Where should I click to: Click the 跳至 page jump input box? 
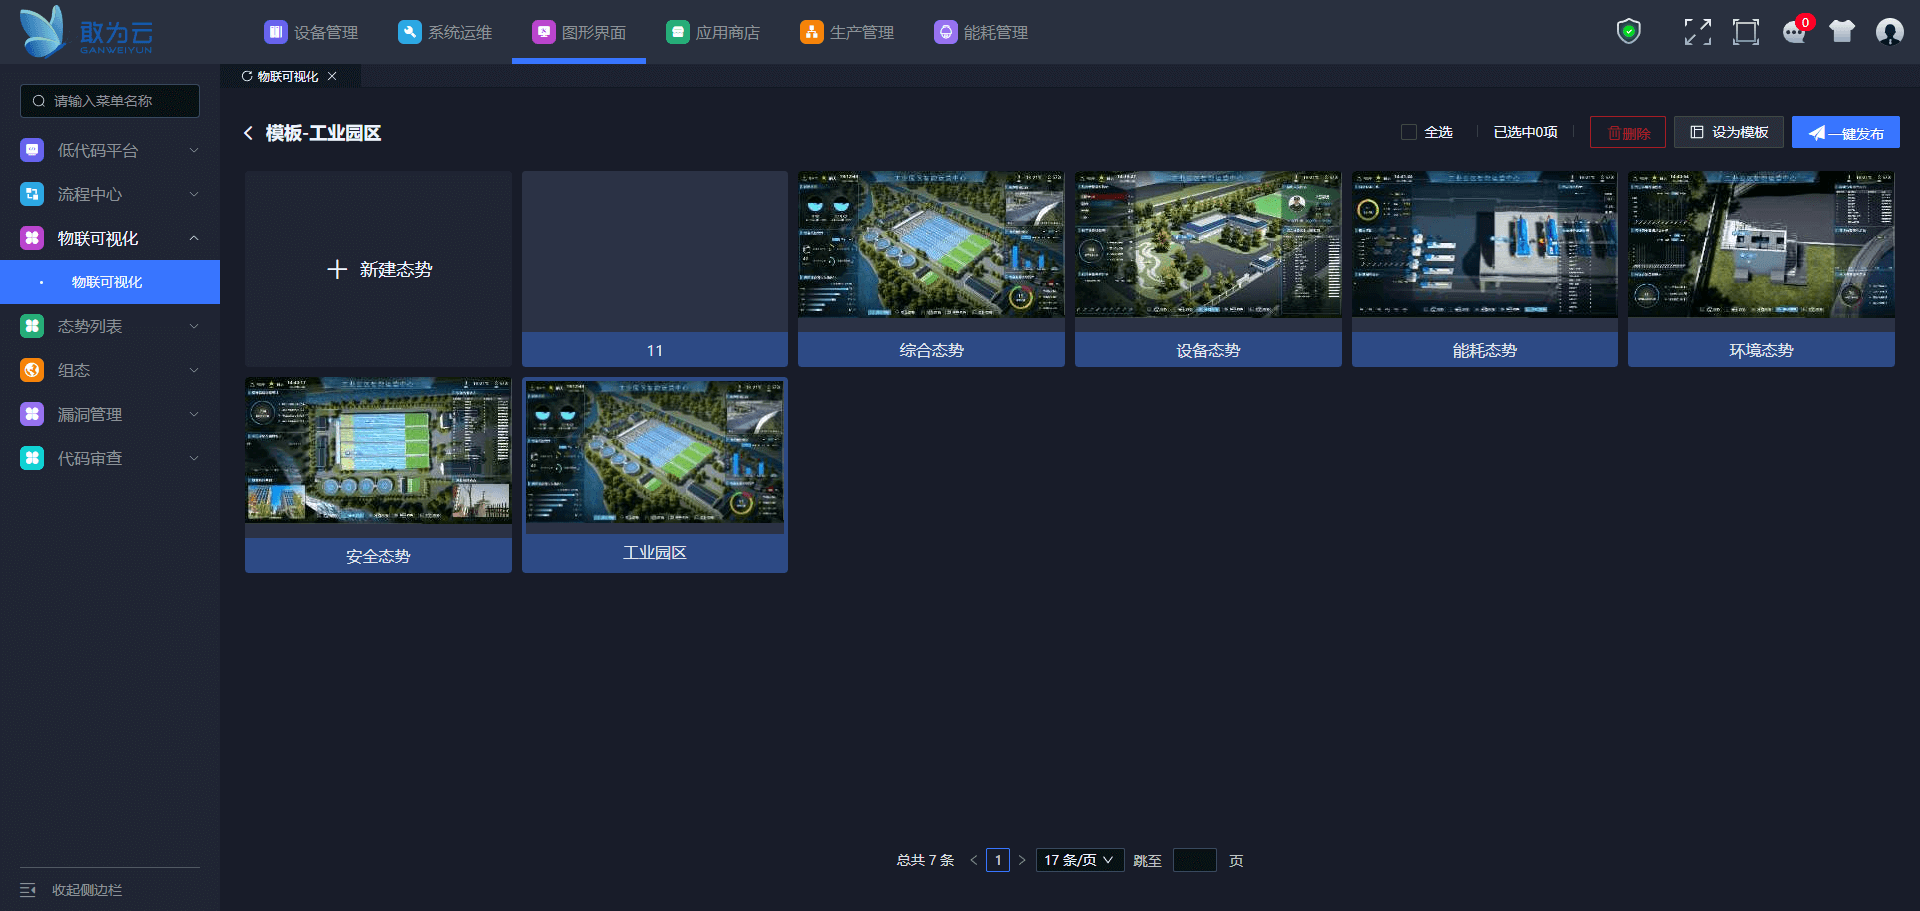click(1195, 860)
